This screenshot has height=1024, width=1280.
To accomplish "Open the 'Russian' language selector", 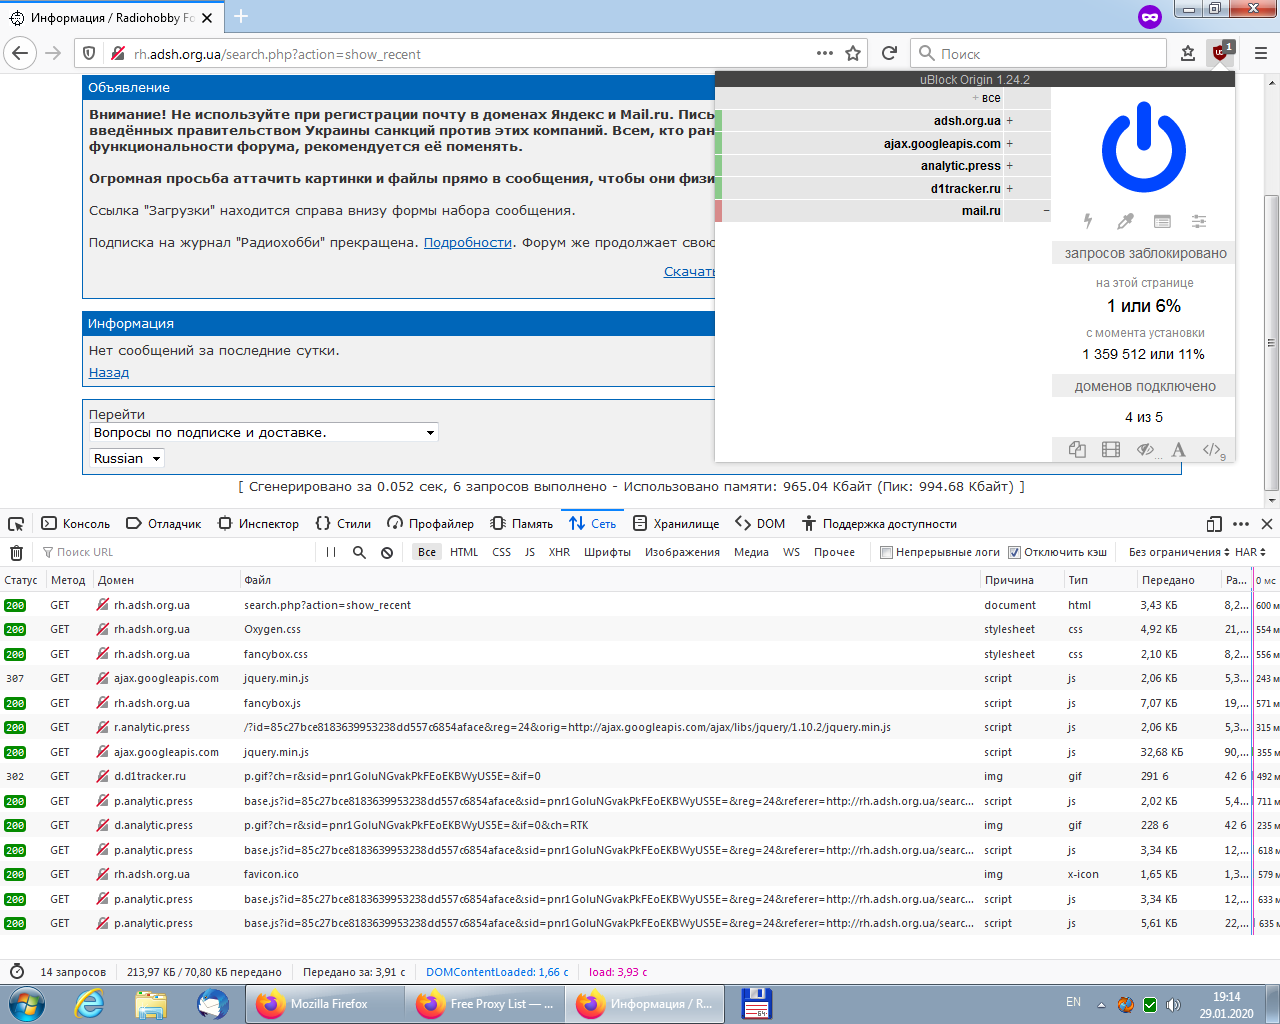I will (126, 458).
